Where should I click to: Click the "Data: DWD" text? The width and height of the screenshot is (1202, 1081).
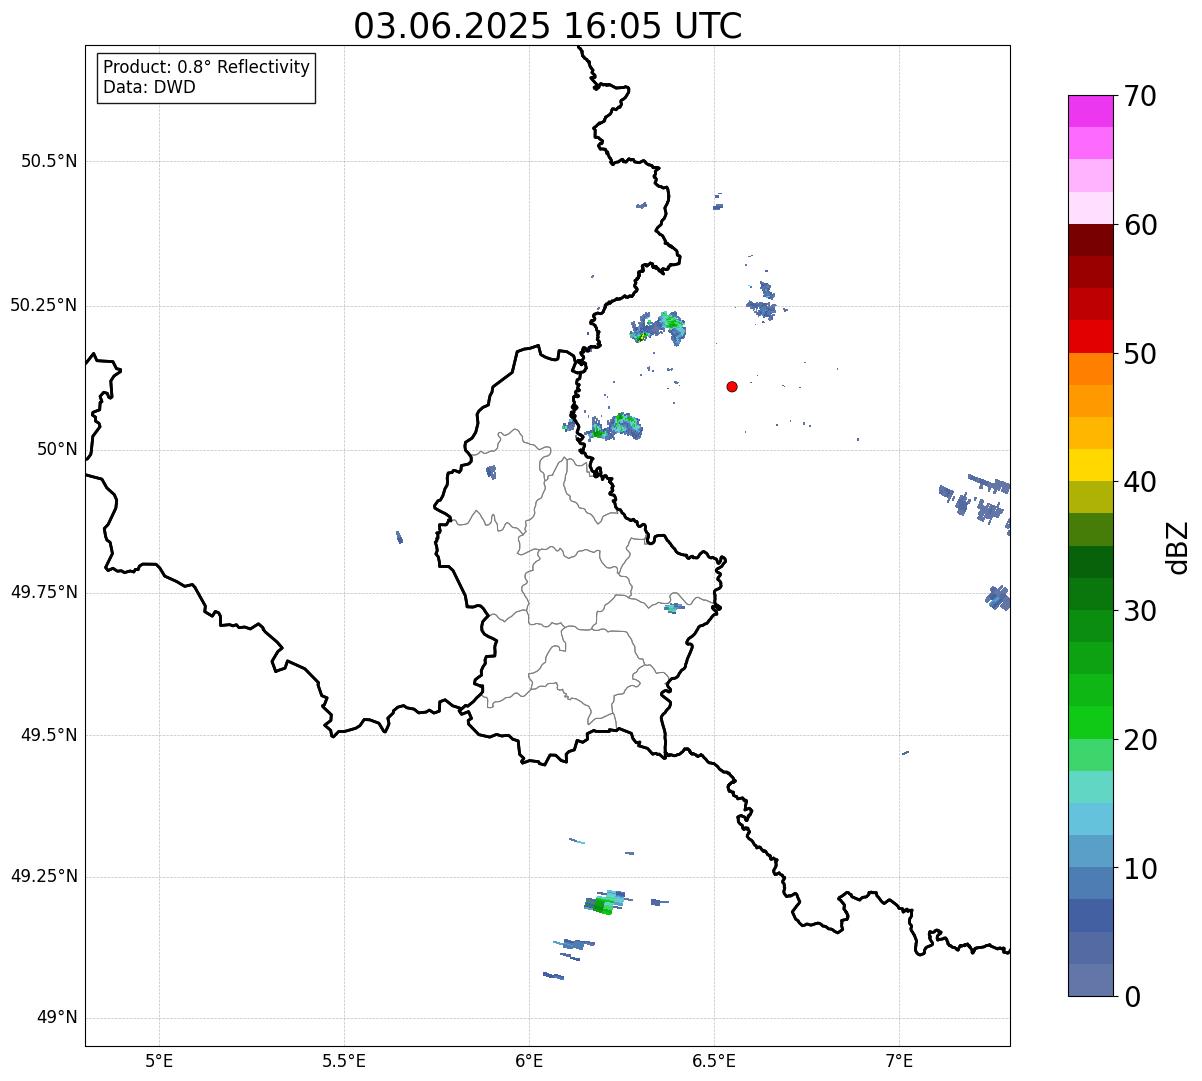click(x=150, y=87)
